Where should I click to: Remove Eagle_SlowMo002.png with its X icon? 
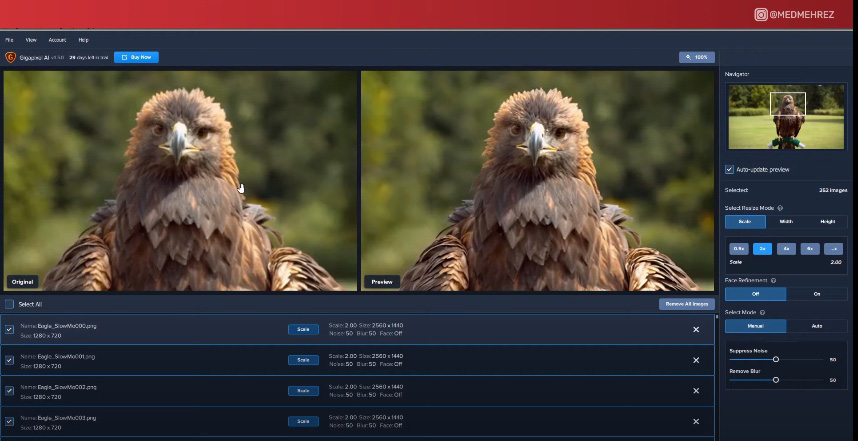pos(696,390)
